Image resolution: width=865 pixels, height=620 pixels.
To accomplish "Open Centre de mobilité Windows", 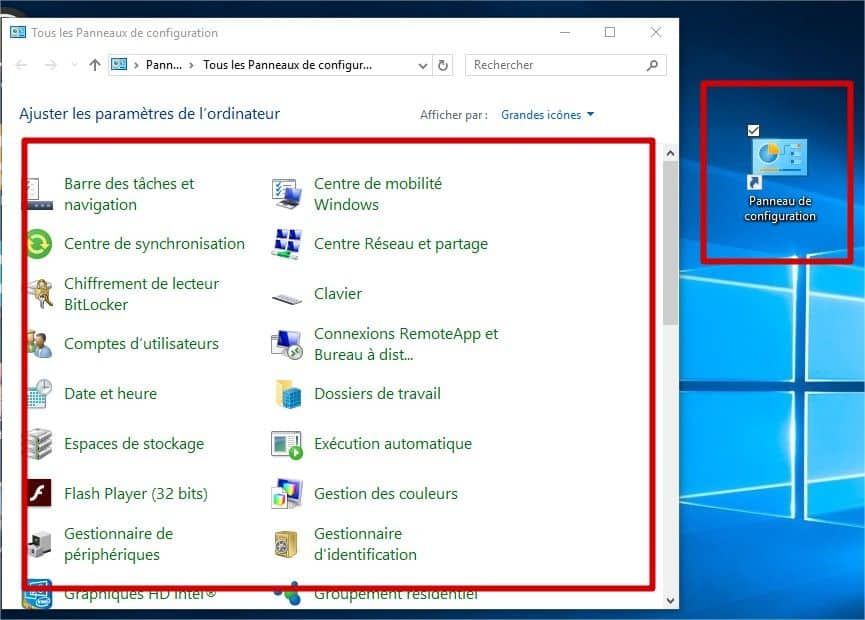I will [378, 194].
